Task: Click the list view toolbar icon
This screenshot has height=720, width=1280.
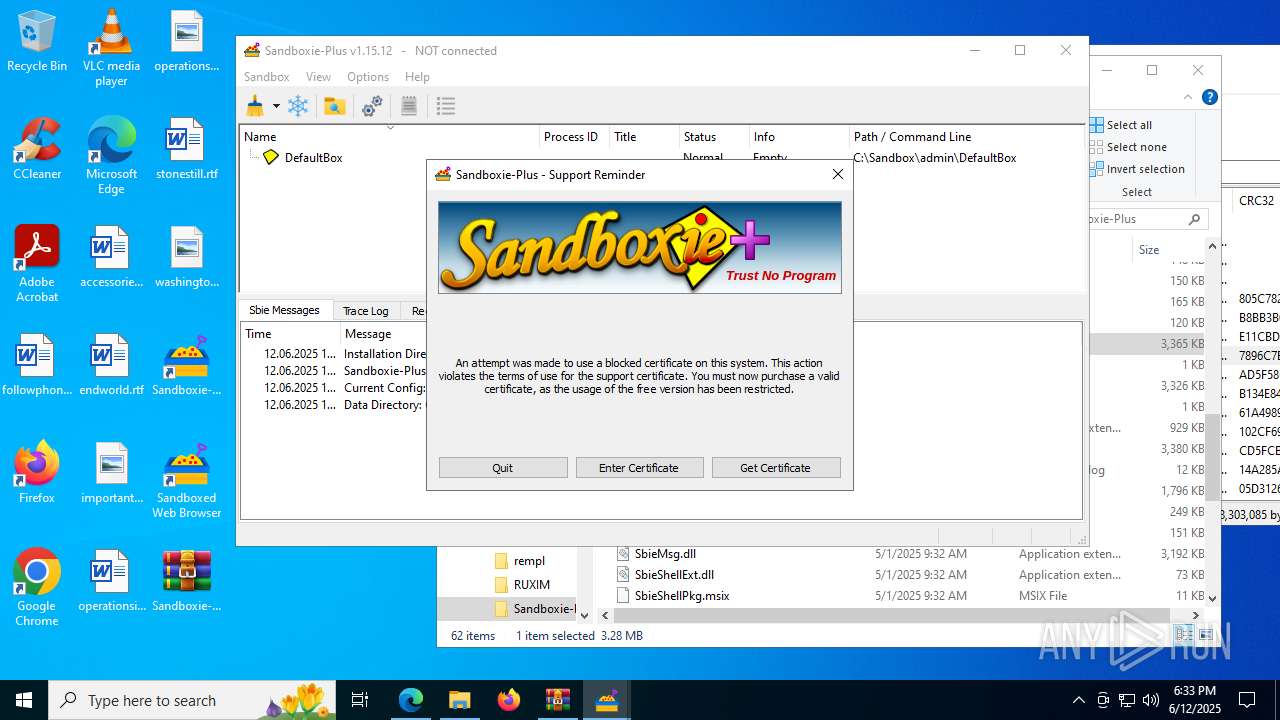Action: tap(446, 106)
